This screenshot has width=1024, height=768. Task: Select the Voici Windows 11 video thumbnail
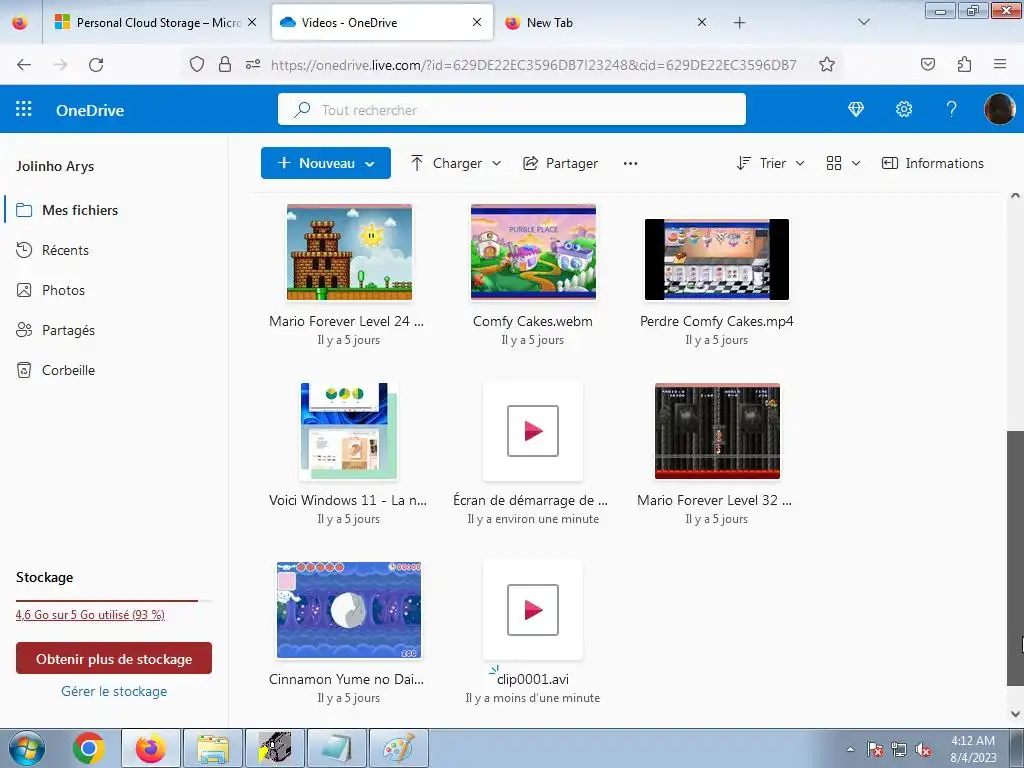[349, 431]
